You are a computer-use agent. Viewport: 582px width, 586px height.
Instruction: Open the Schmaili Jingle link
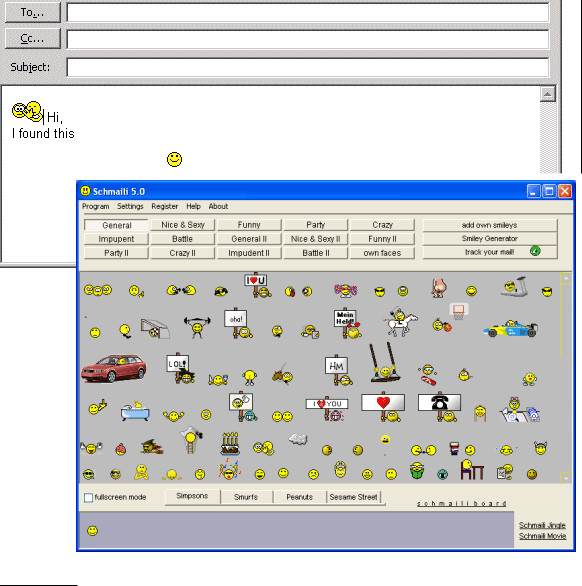coord(542,525)
